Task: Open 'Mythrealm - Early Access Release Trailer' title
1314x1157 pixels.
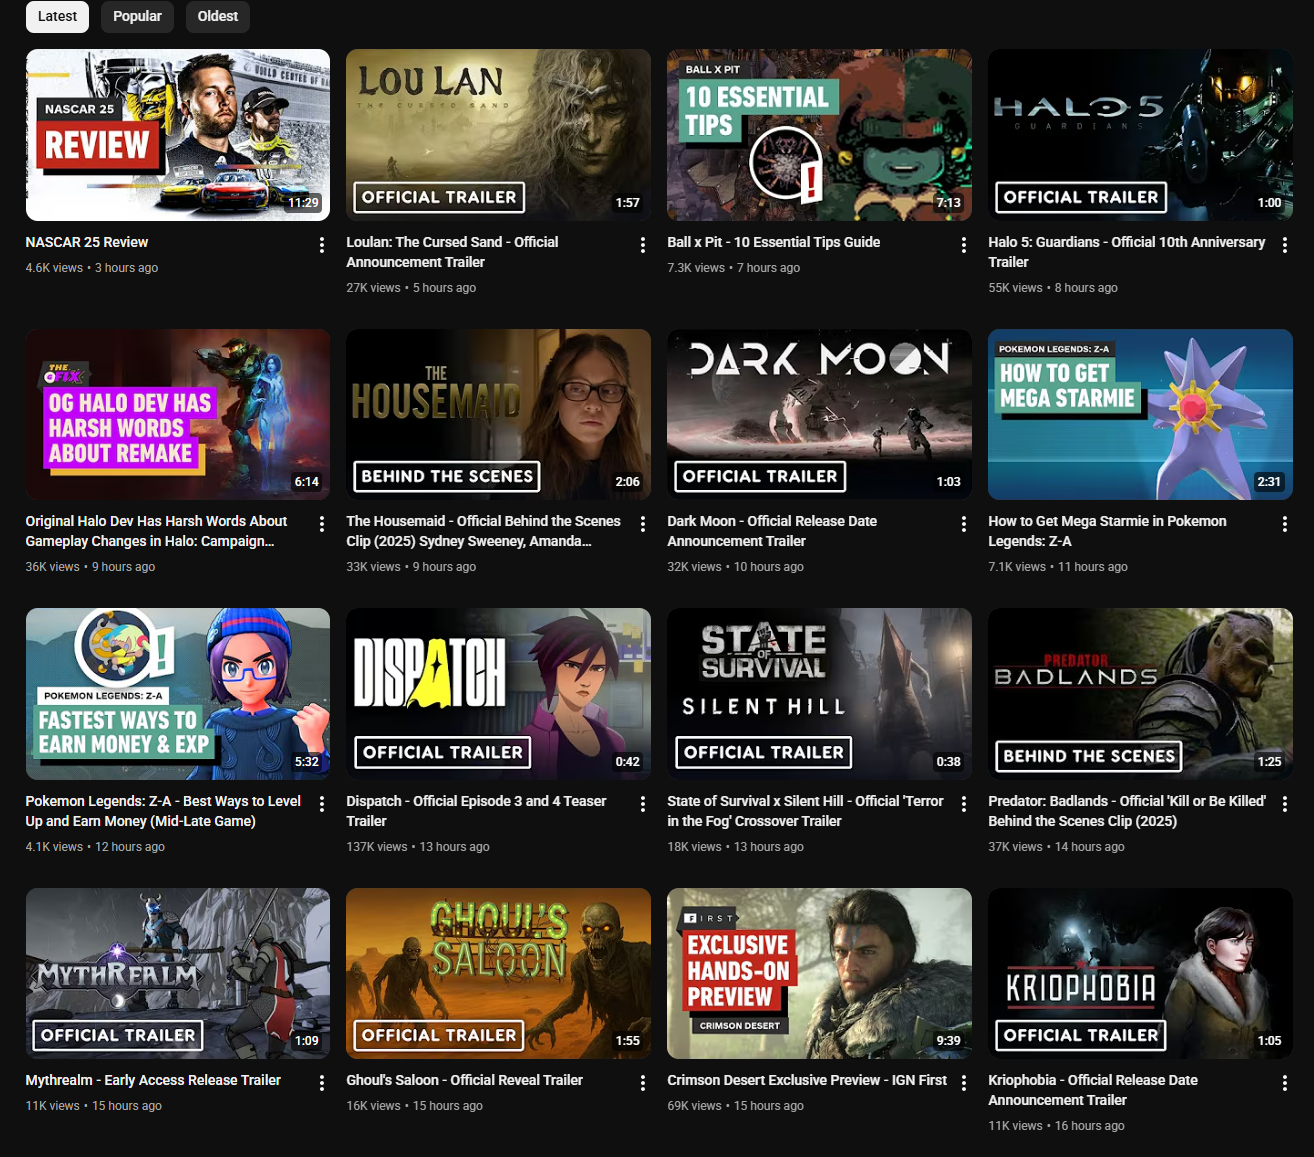Action: pos(153,1080)
